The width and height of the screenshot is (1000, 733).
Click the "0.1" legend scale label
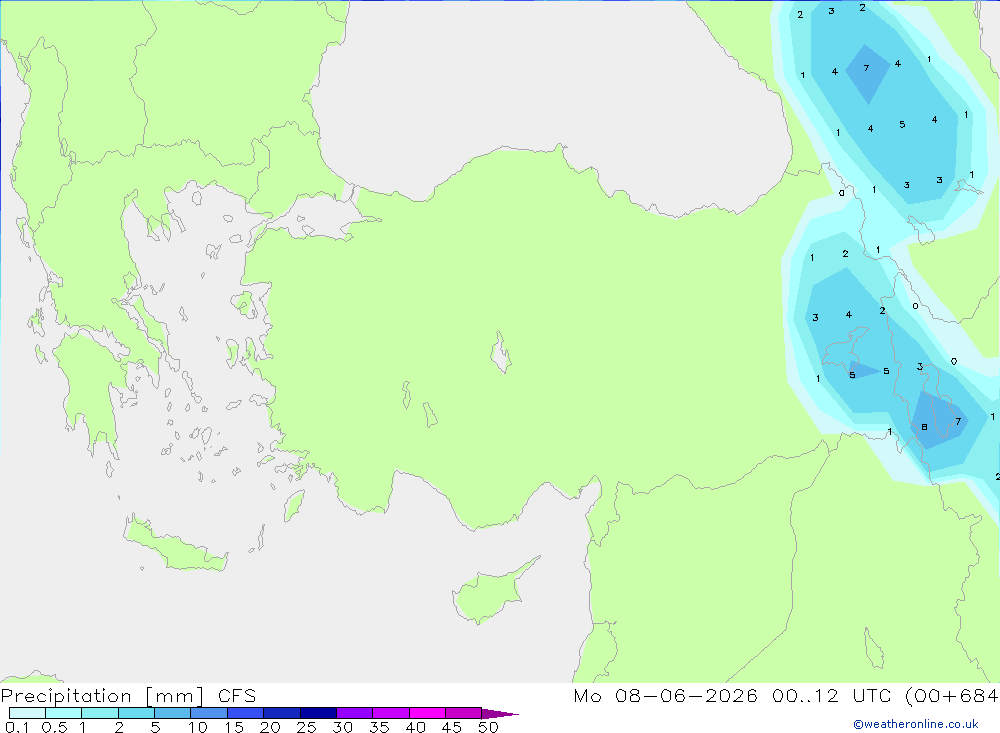coord(17,727)
